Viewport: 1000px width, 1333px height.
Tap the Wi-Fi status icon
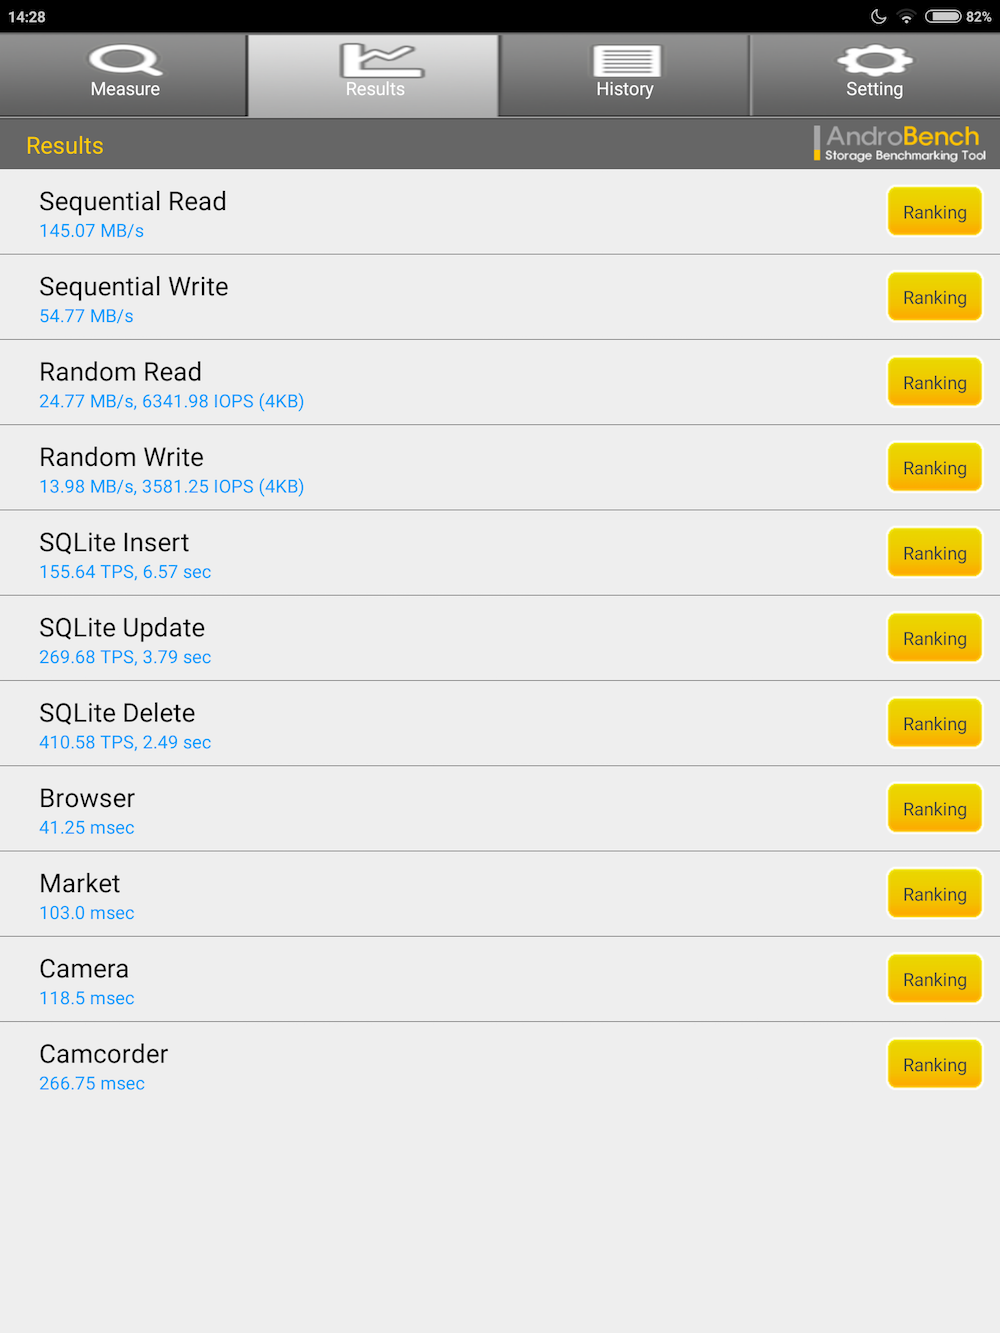(906, 16)
